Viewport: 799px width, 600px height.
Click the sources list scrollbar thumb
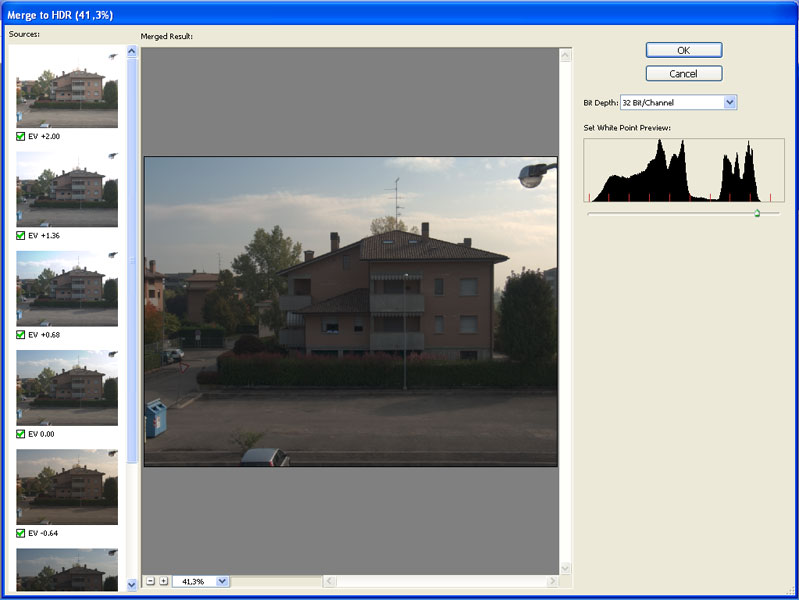tap(132, 261)
